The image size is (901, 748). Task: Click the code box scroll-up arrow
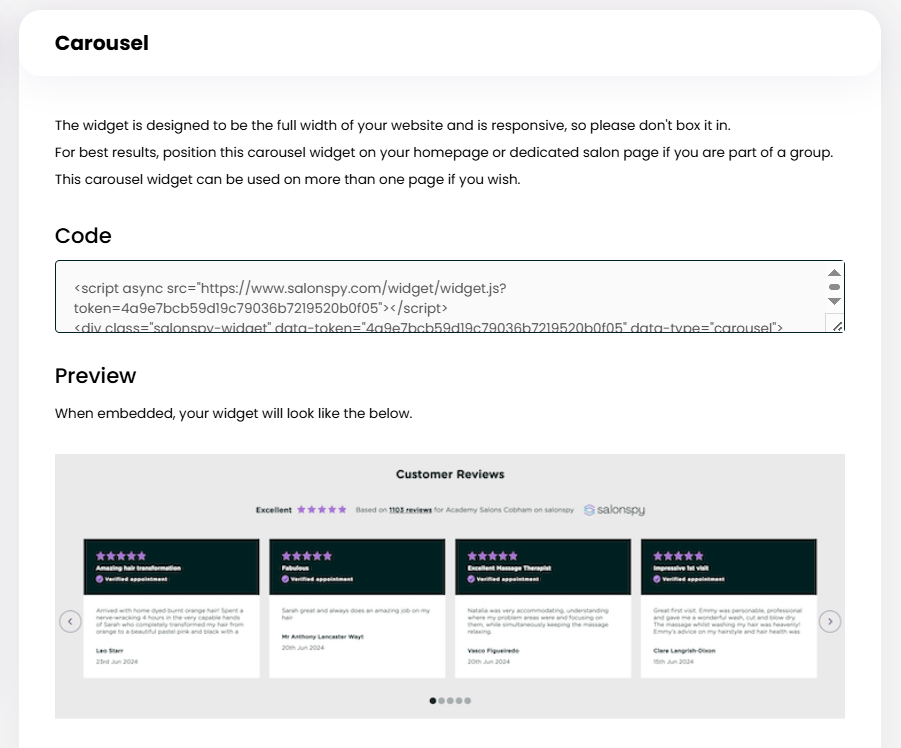pyautogui.click(x=834, y=273)
